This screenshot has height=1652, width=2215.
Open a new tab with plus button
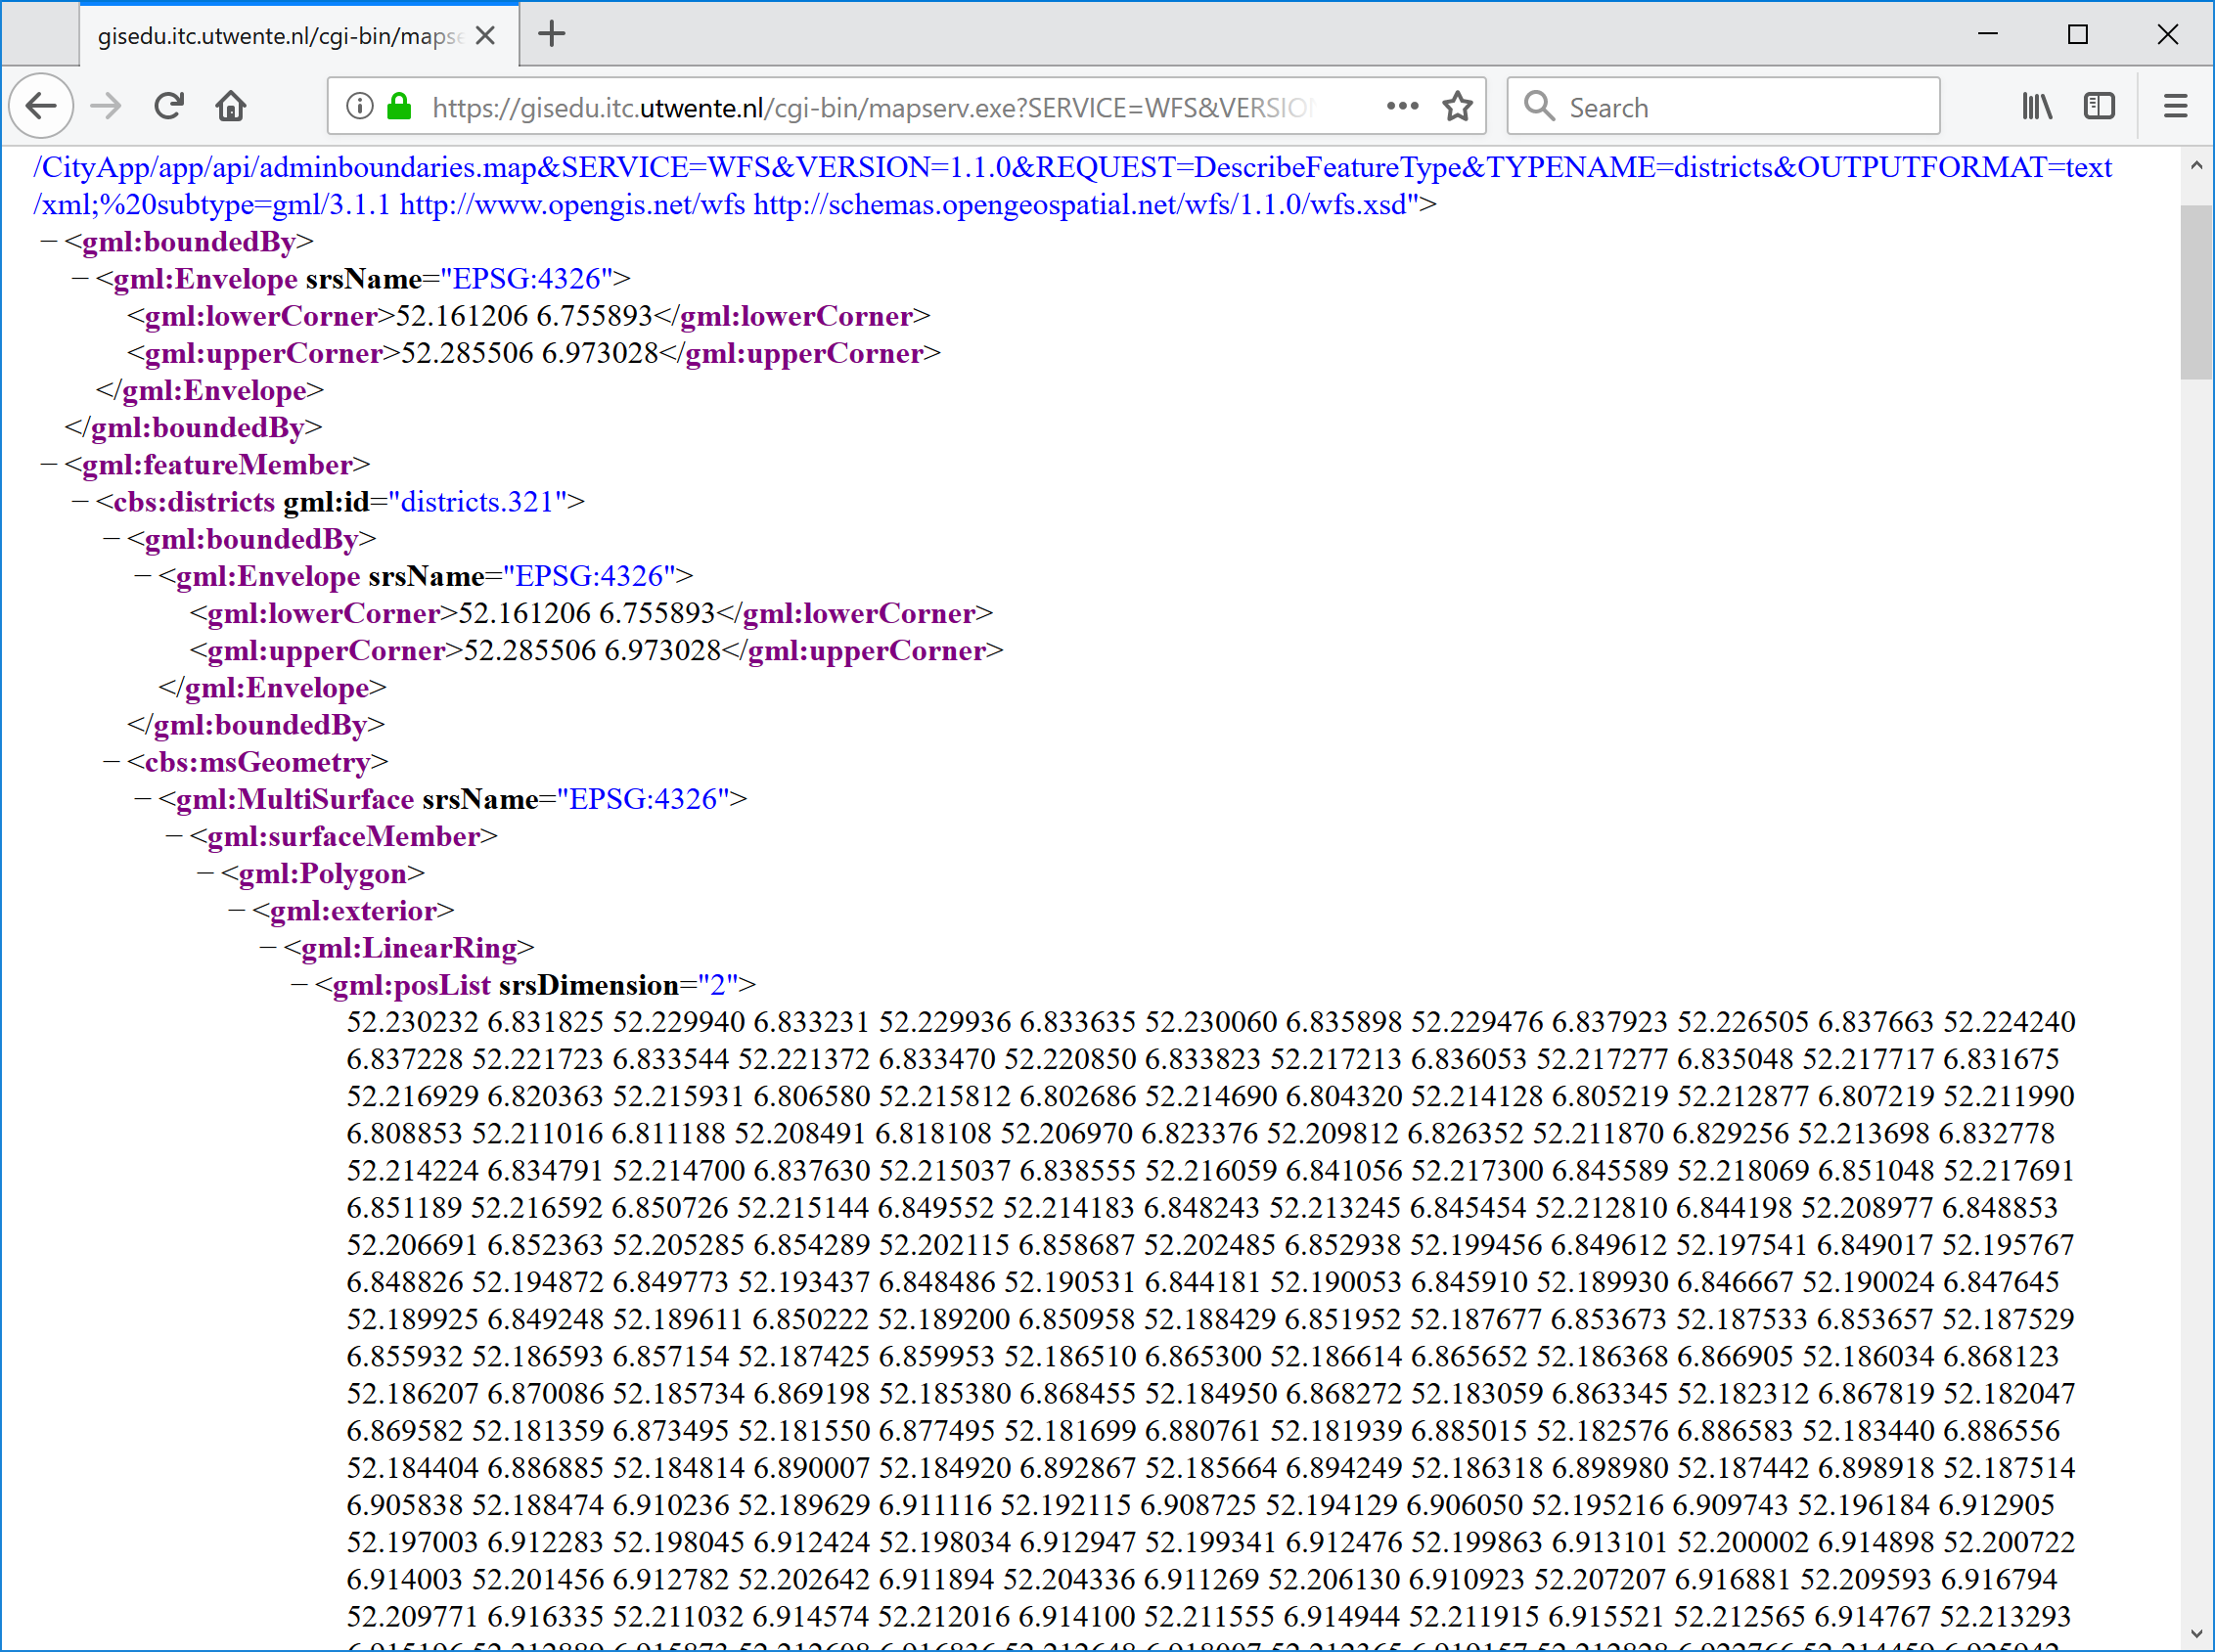point(552,35)
